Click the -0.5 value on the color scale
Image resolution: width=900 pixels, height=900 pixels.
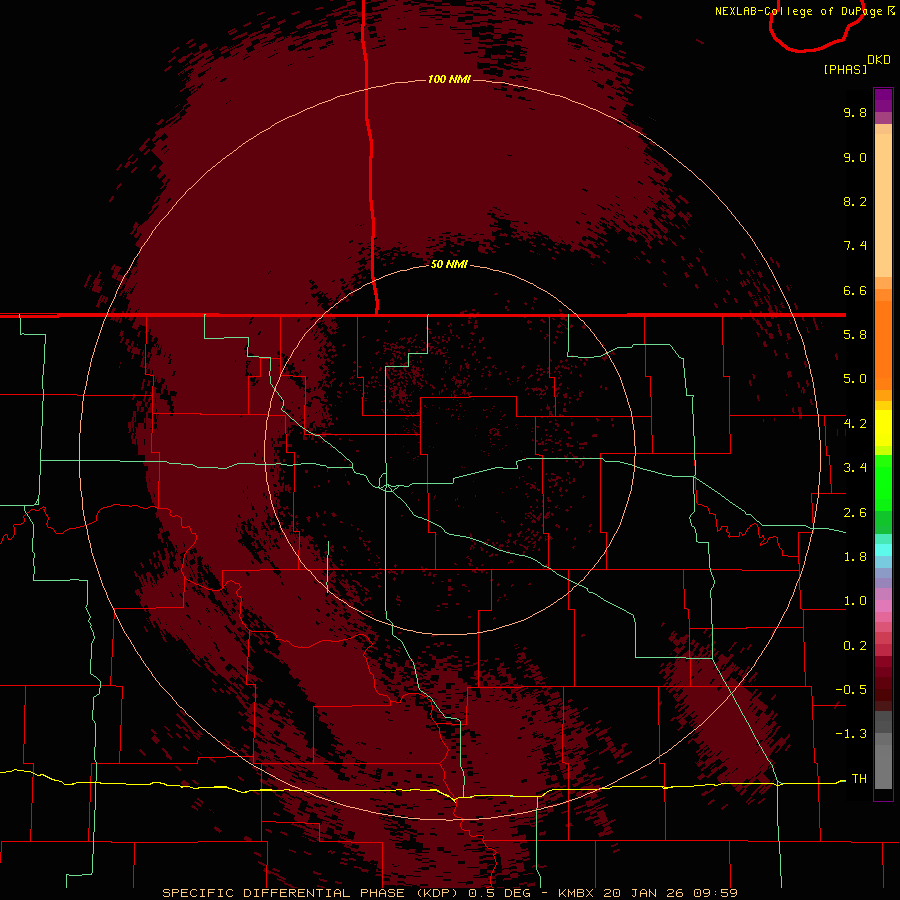[x=851, y=690]
